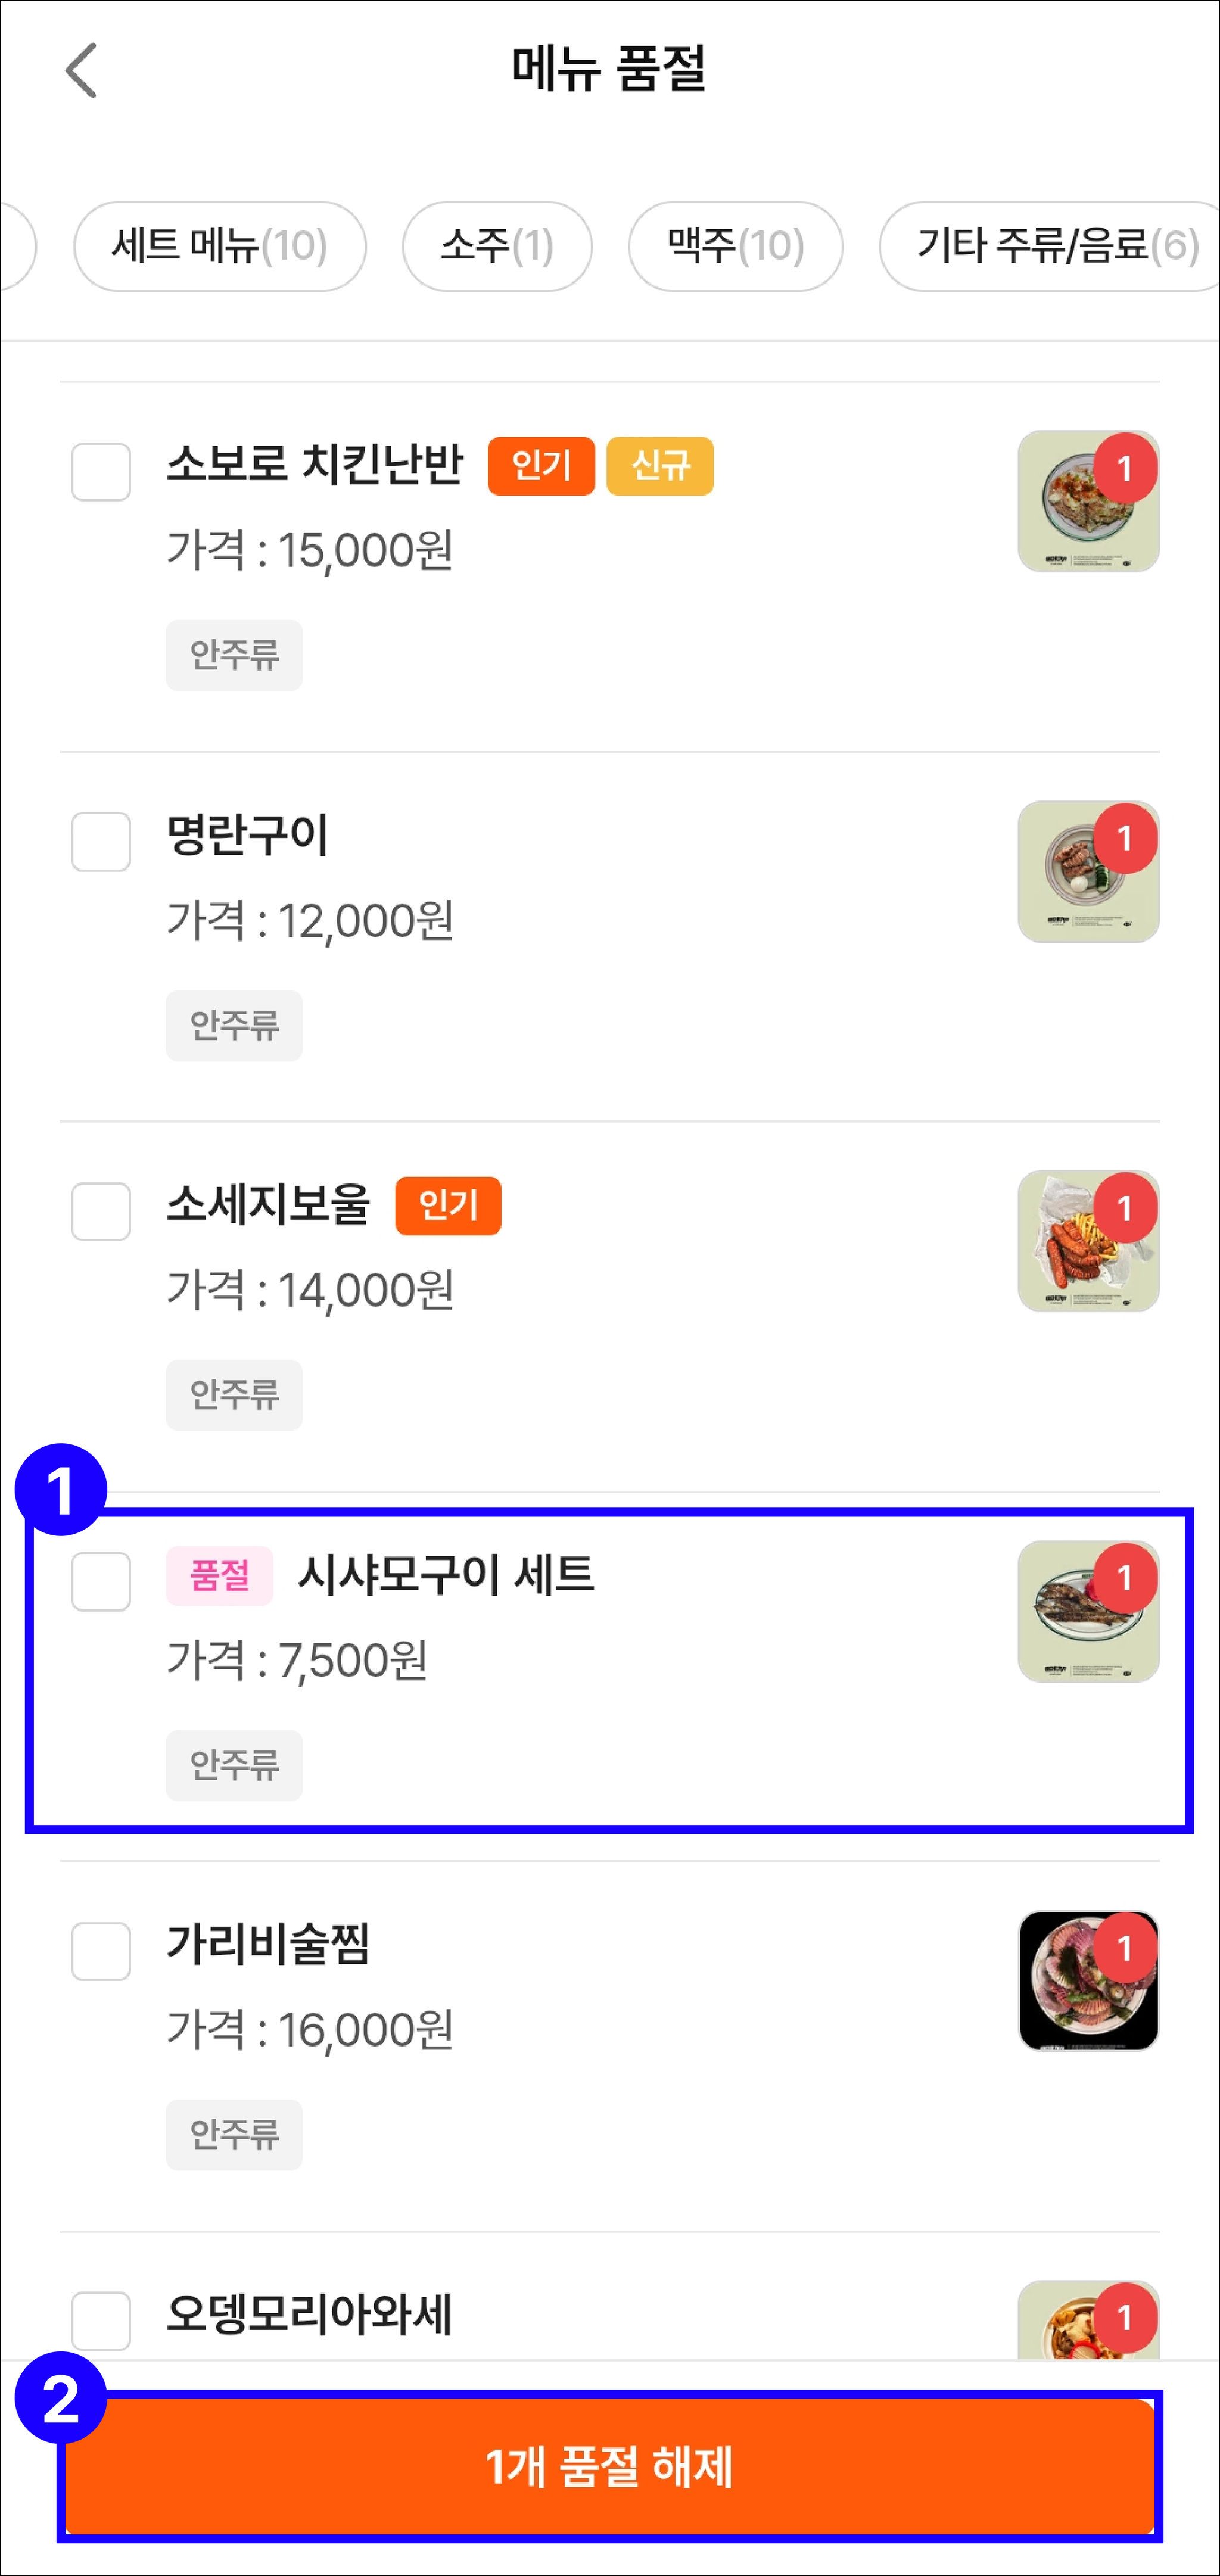
Task: Switch to the 세트 메뉴(10) category tab
Action: point(220,246)
